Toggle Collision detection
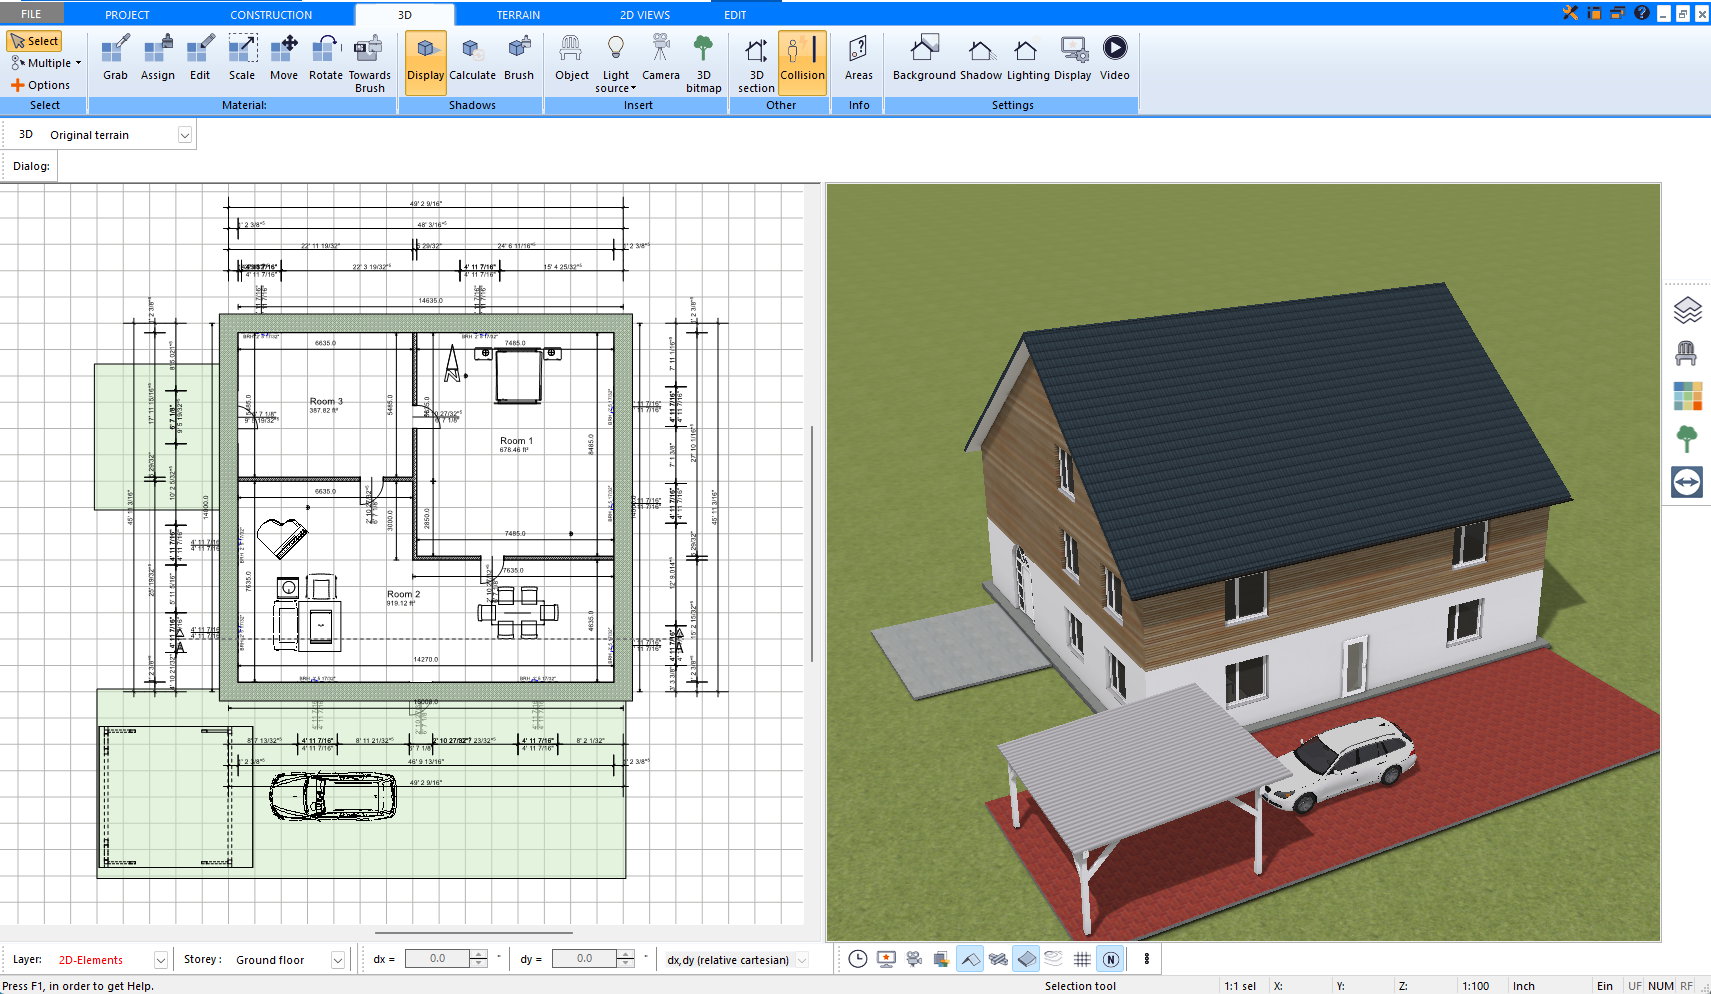The height and width of the screenshot is (994, 1711). pyautogui.click(x=802, y=58)
